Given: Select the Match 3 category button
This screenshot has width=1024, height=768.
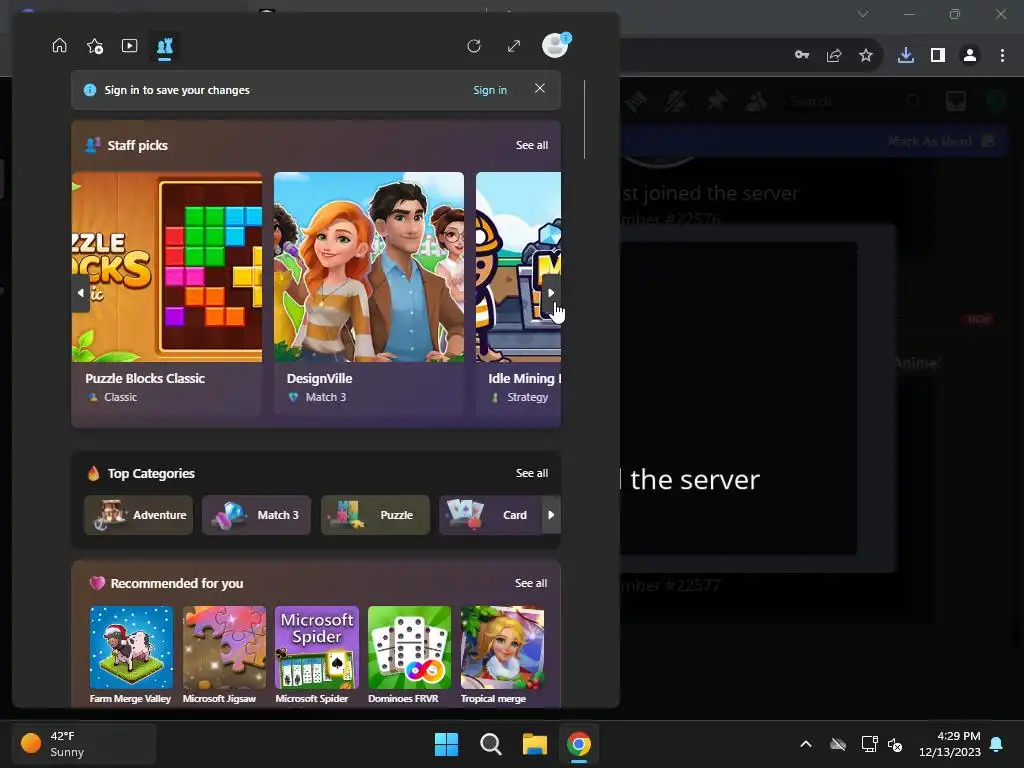Looking at the screenshot, I should click(x=256, y=515).
